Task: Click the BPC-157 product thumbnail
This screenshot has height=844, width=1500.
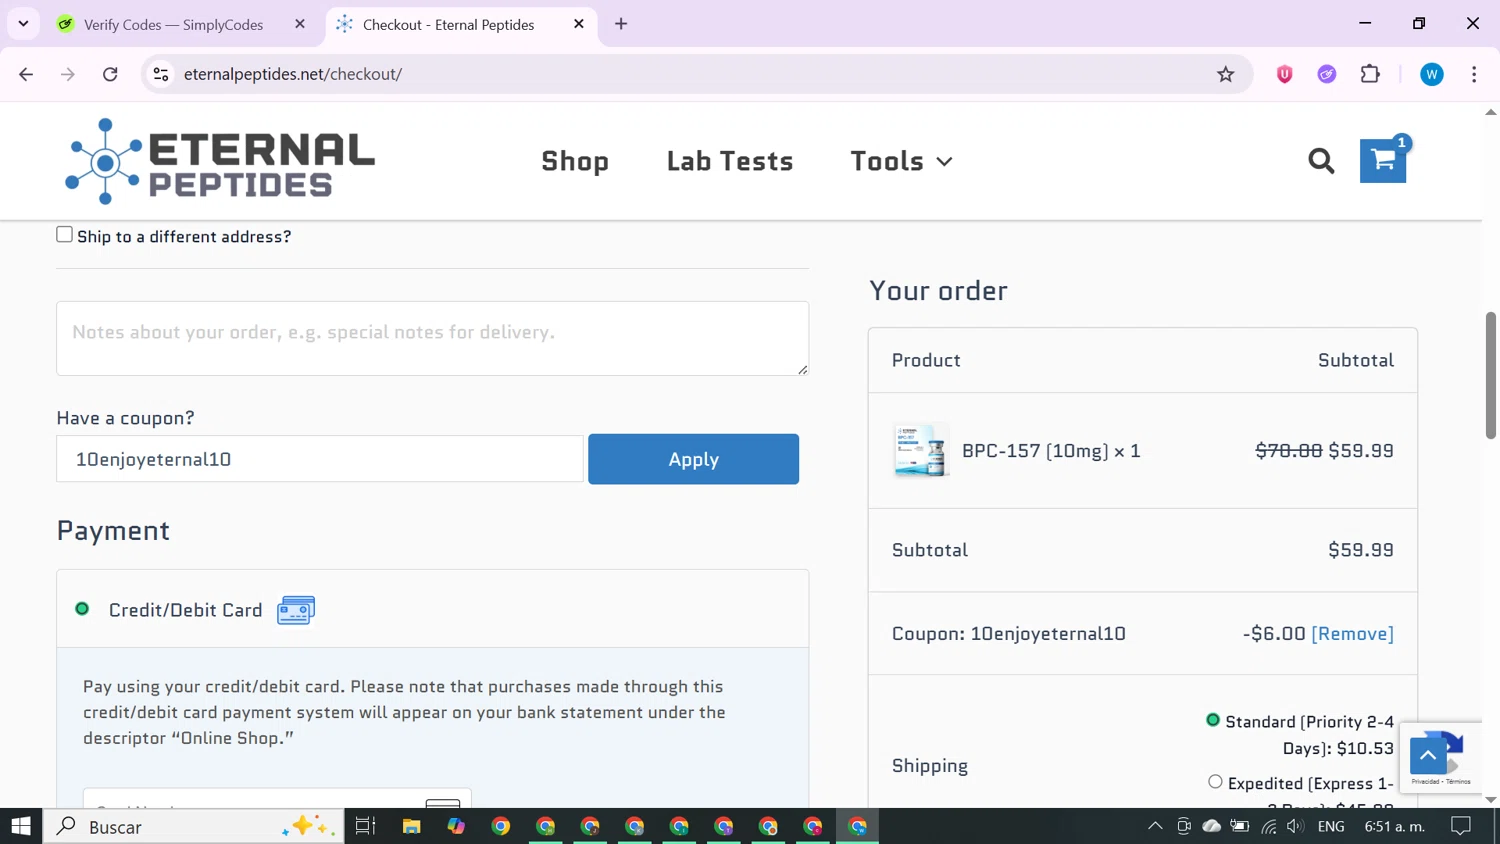Action: [921, 450]
